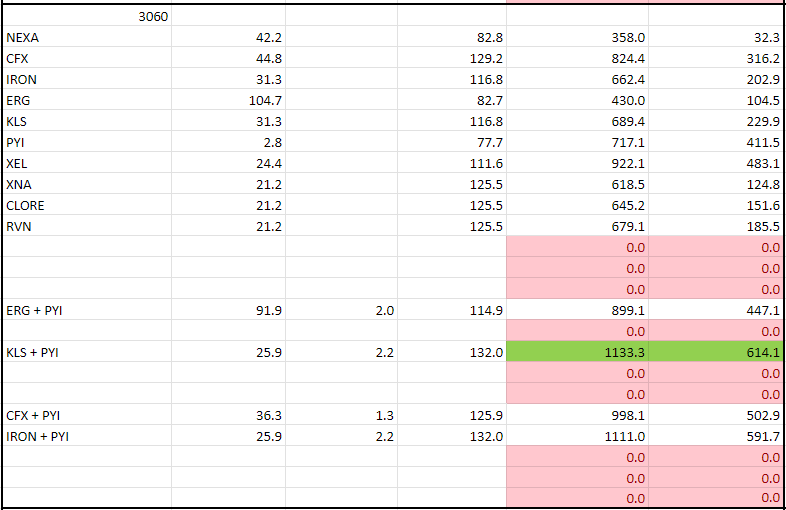Select IRON value 202.9
Viewport: 786px width, 510px height.
tap(716, 79)
